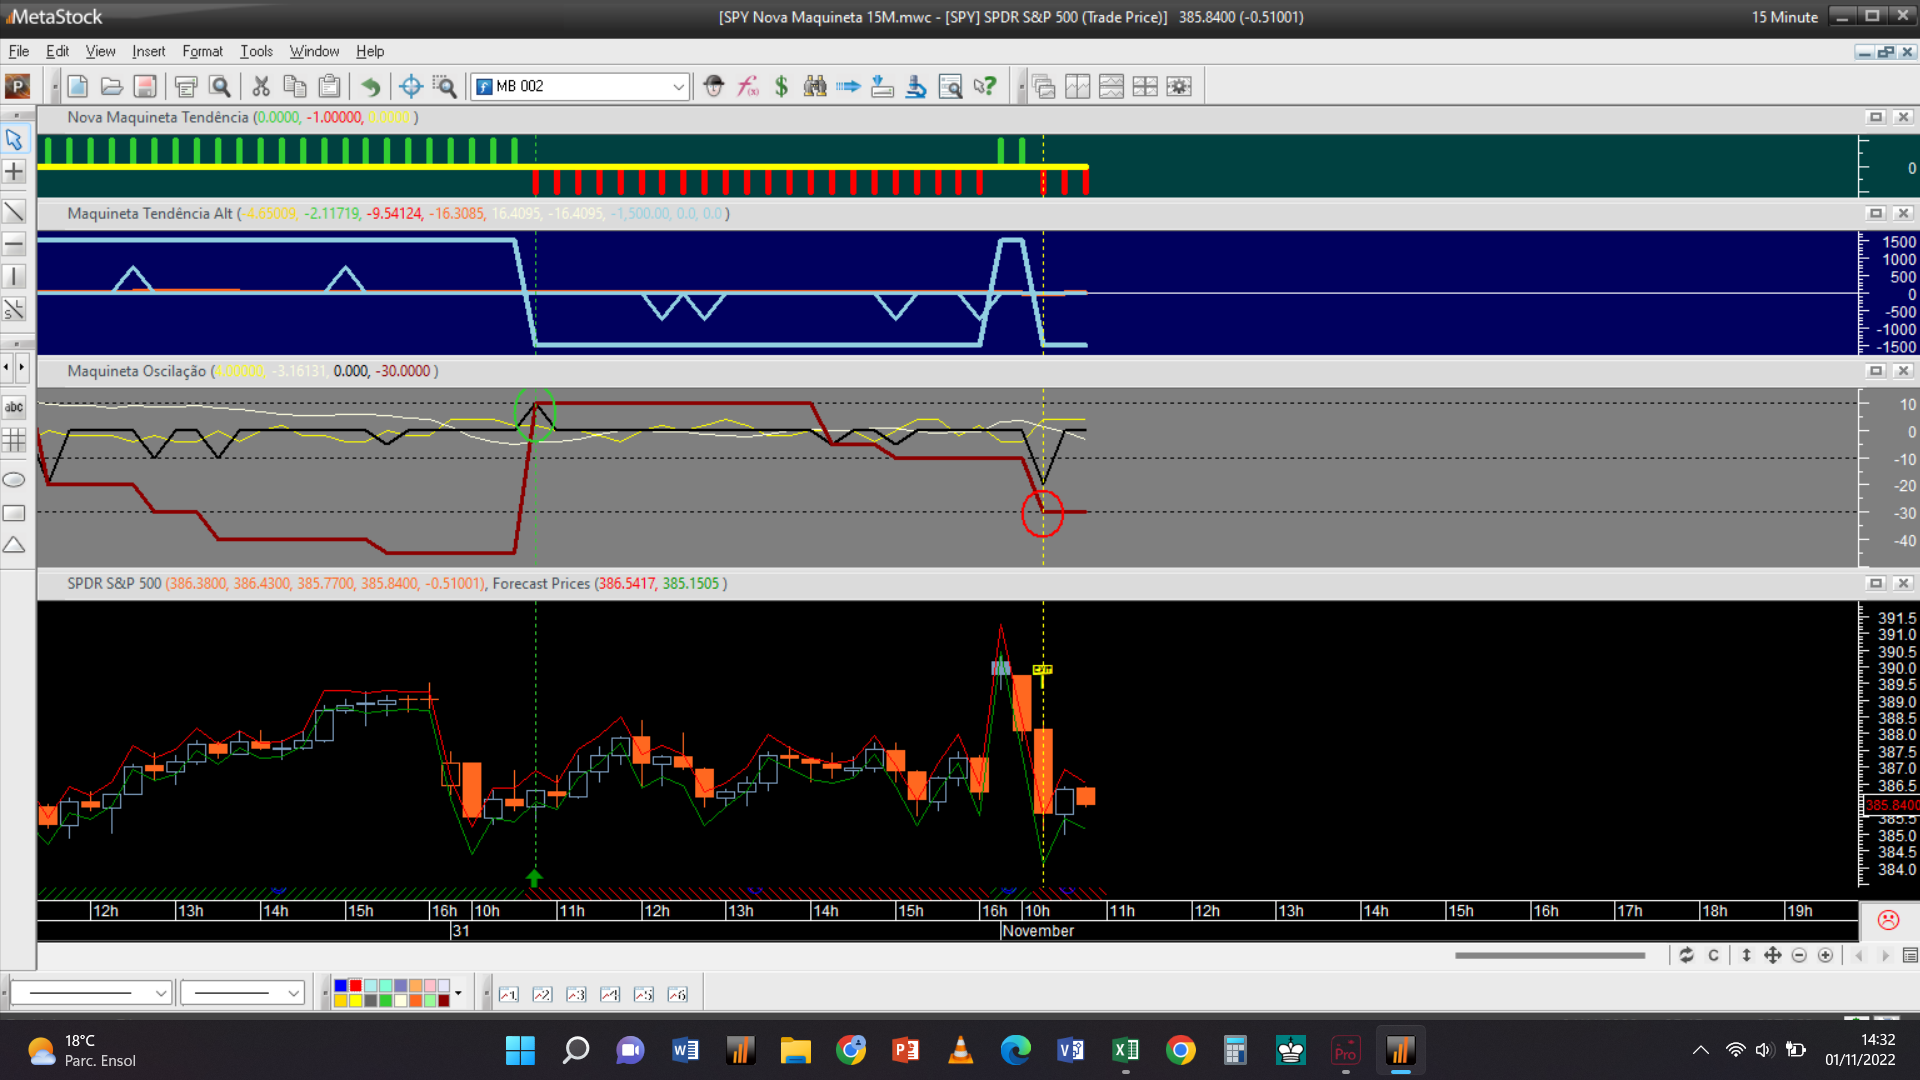Click the 15 Minute periodicity label
Viewport: 1920px width, 1080px height.
point(1784,17)
